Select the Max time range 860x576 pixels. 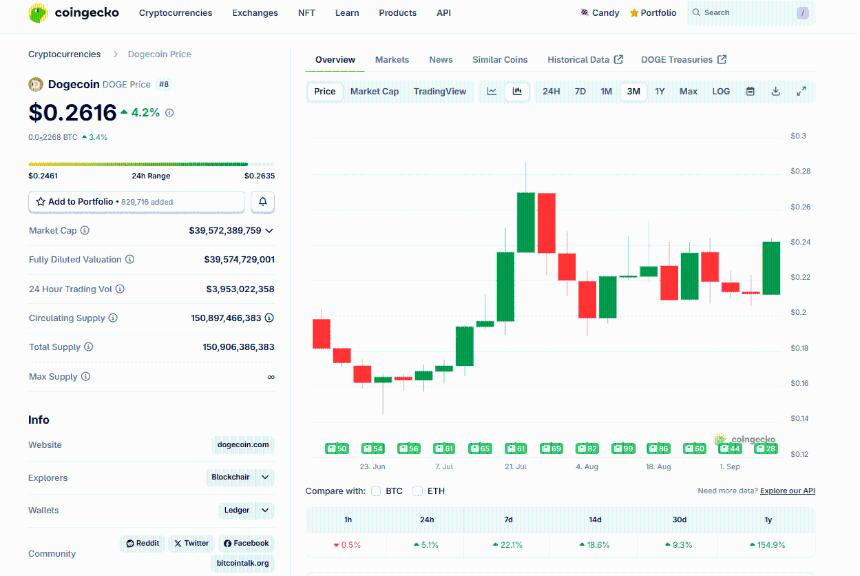[688, 92]
